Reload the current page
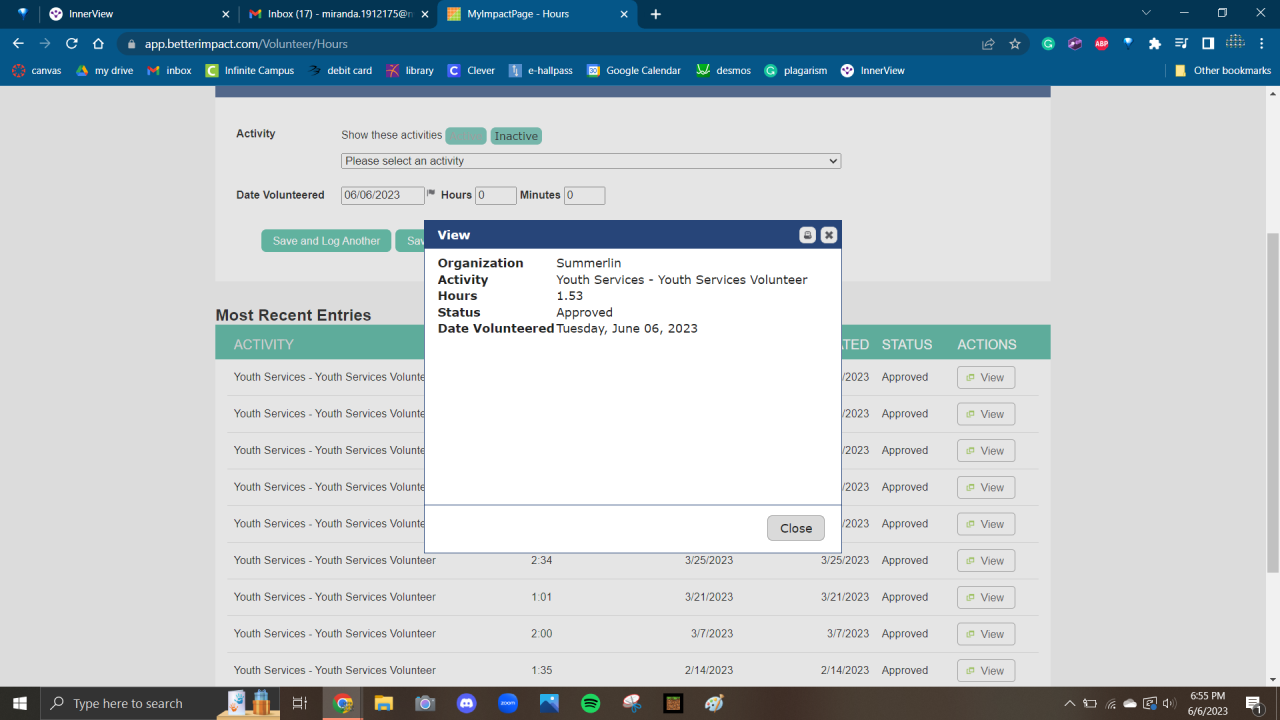This screenshot has width=1280, height=720. click(72, 43)
